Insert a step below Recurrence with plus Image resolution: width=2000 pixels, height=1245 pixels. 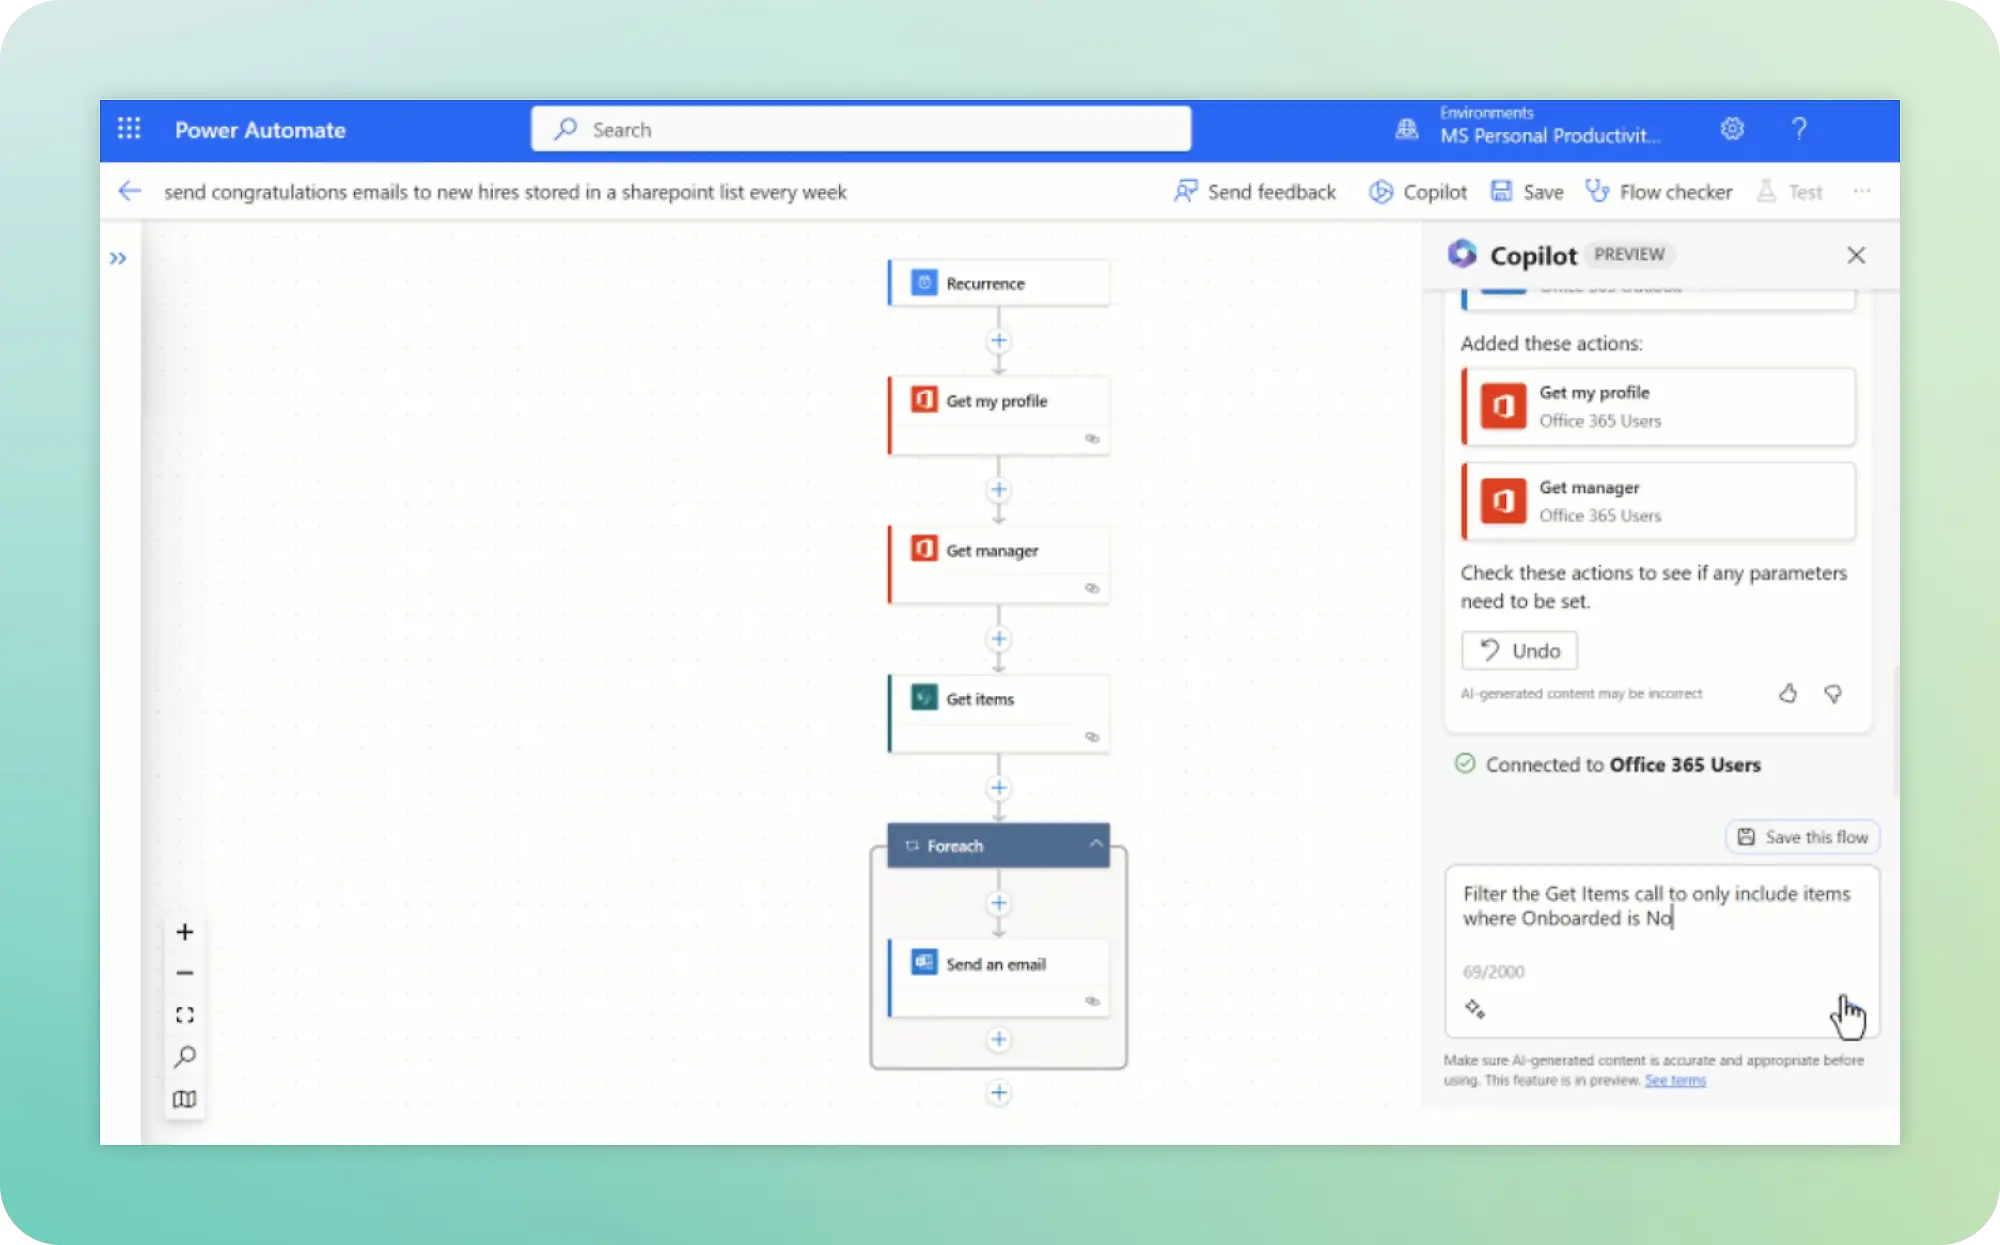pyautogui.click(x=999, y=341)
